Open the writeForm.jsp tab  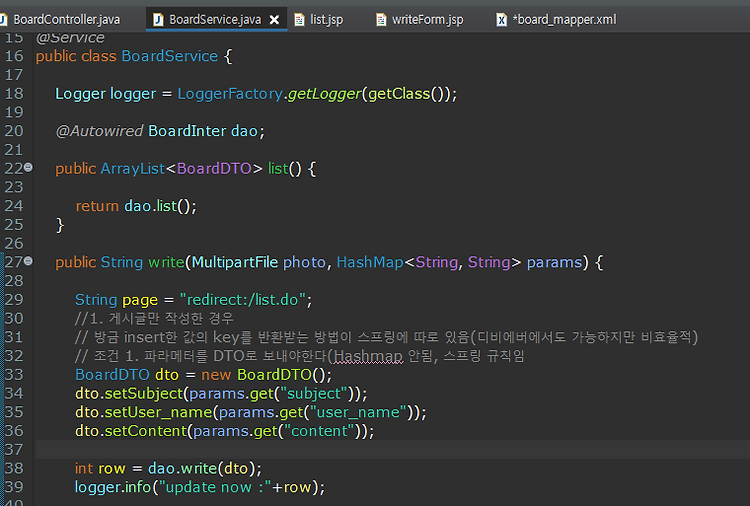tap(427, 20)
